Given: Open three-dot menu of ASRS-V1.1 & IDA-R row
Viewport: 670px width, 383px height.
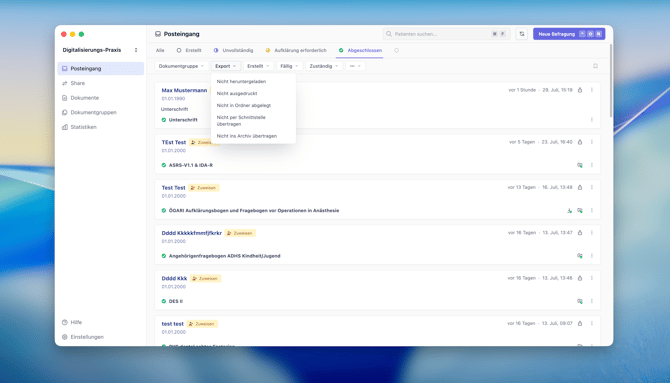Looking at the screenshot, I should 592,165.
